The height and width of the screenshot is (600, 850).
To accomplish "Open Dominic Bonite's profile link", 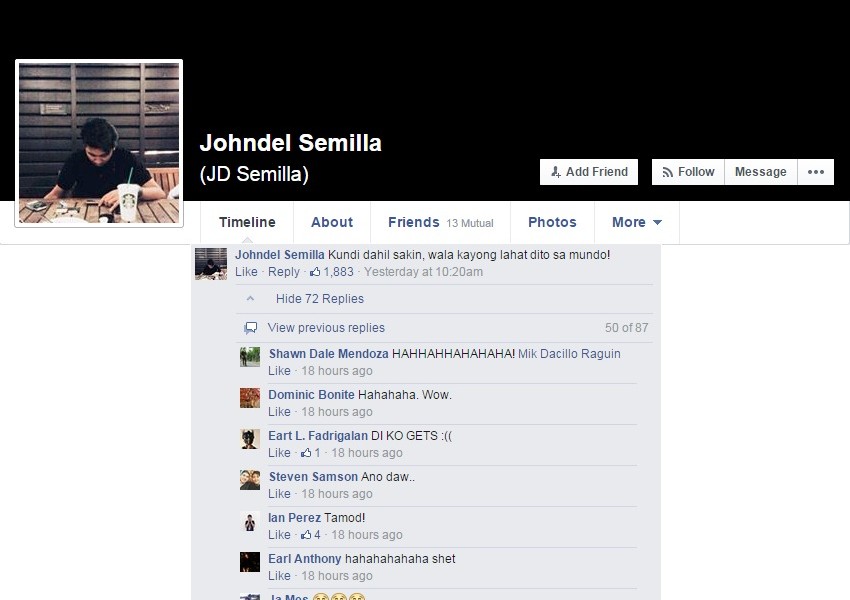I will point(311,395).
